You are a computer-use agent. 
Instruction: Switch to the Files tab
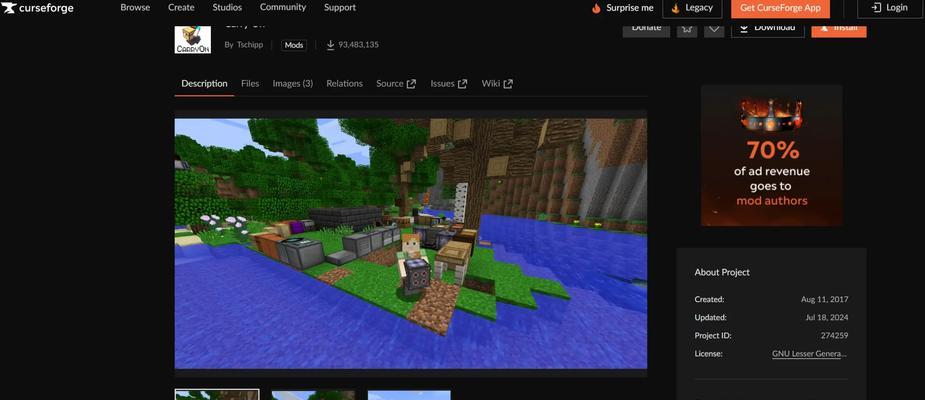[x=250, y=84]
